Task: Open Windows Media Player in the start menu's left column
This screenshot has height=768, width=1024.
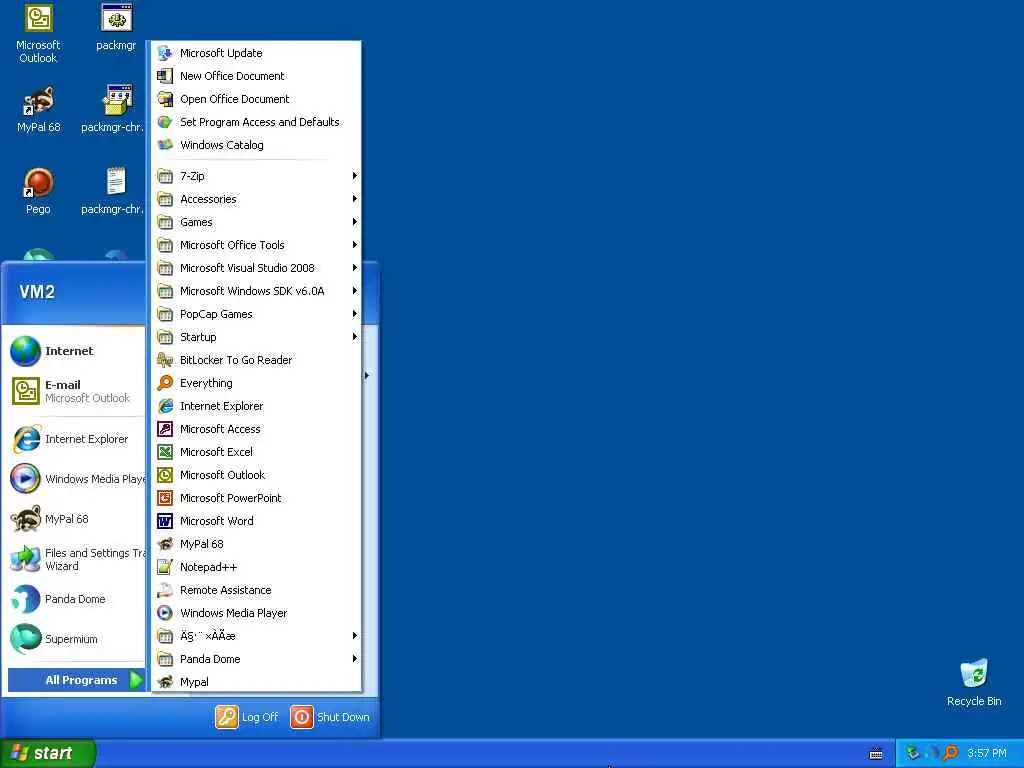Action: tap(76, 479)
